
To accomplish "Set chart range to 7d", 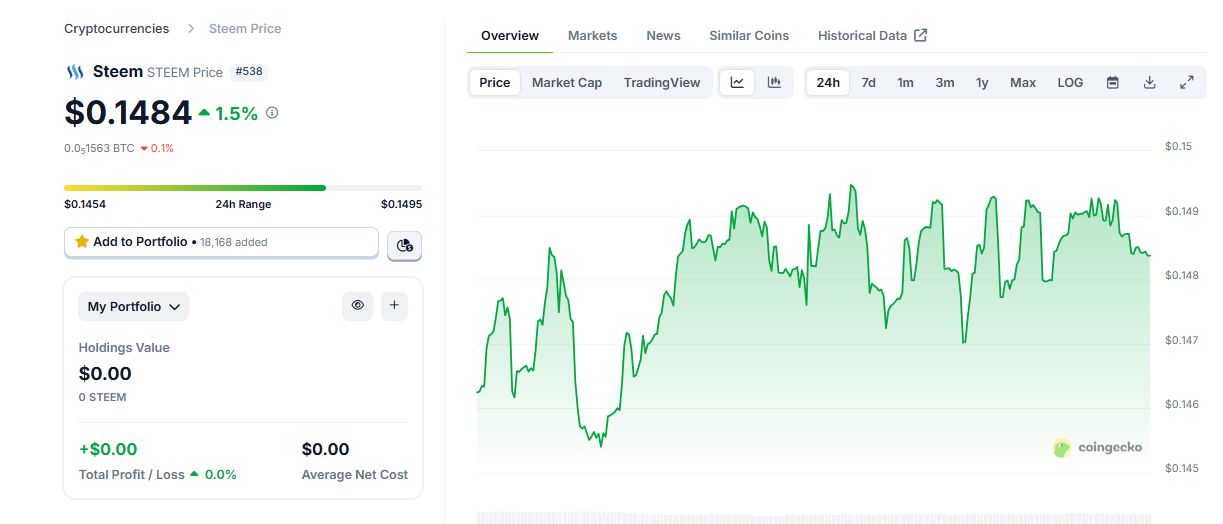I will coord(869,83).
